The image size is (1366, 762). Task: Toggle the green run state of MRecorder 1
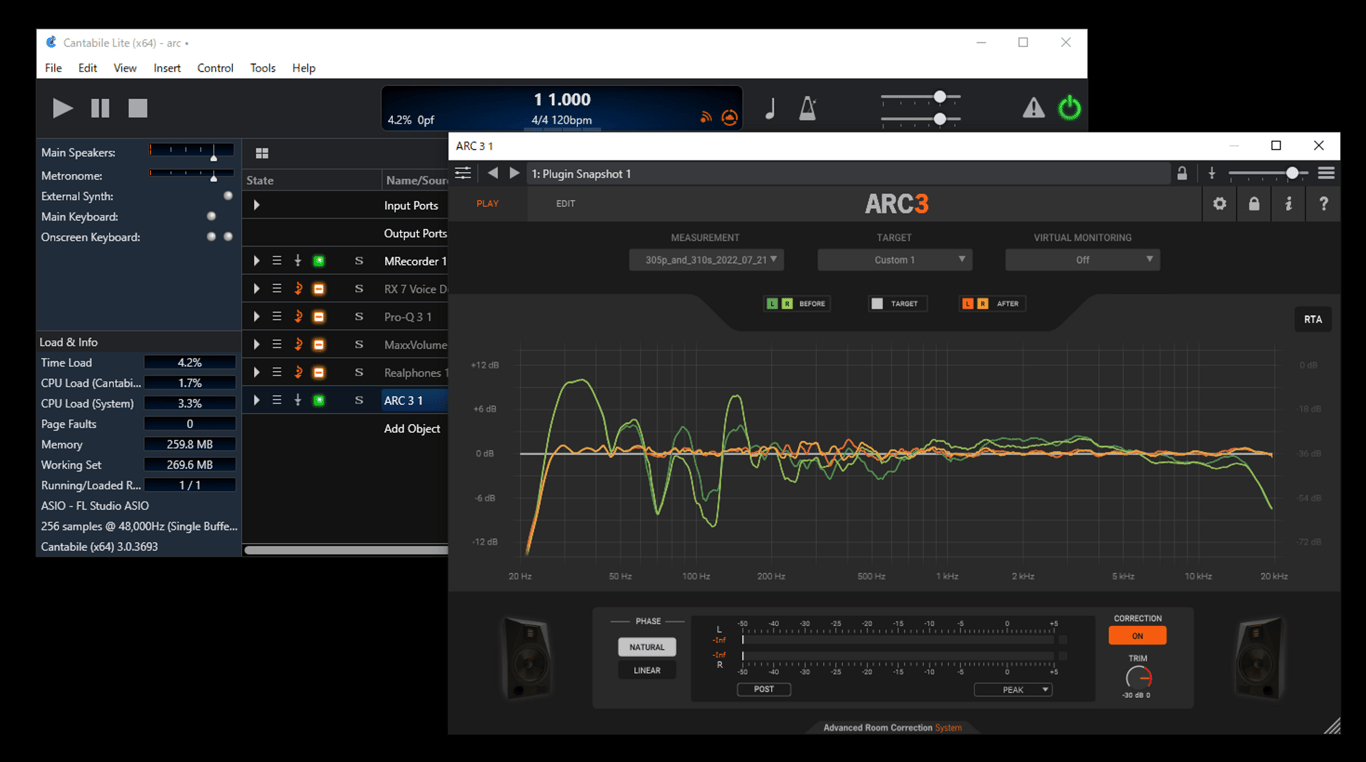[x=319, y=261]
